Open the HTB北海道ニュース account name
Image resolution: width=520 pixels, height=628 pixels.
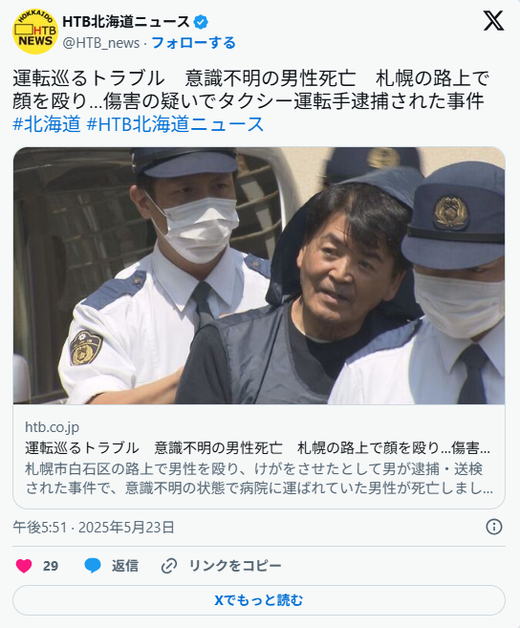click(x=126, y=22)
